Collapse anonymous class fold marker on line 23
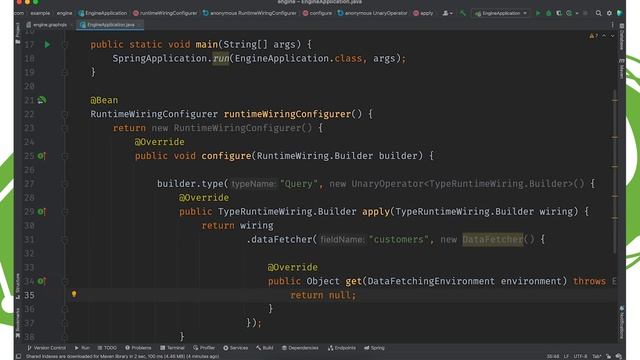This screenshot has height=360, width=640. click(x=64, y=128)
